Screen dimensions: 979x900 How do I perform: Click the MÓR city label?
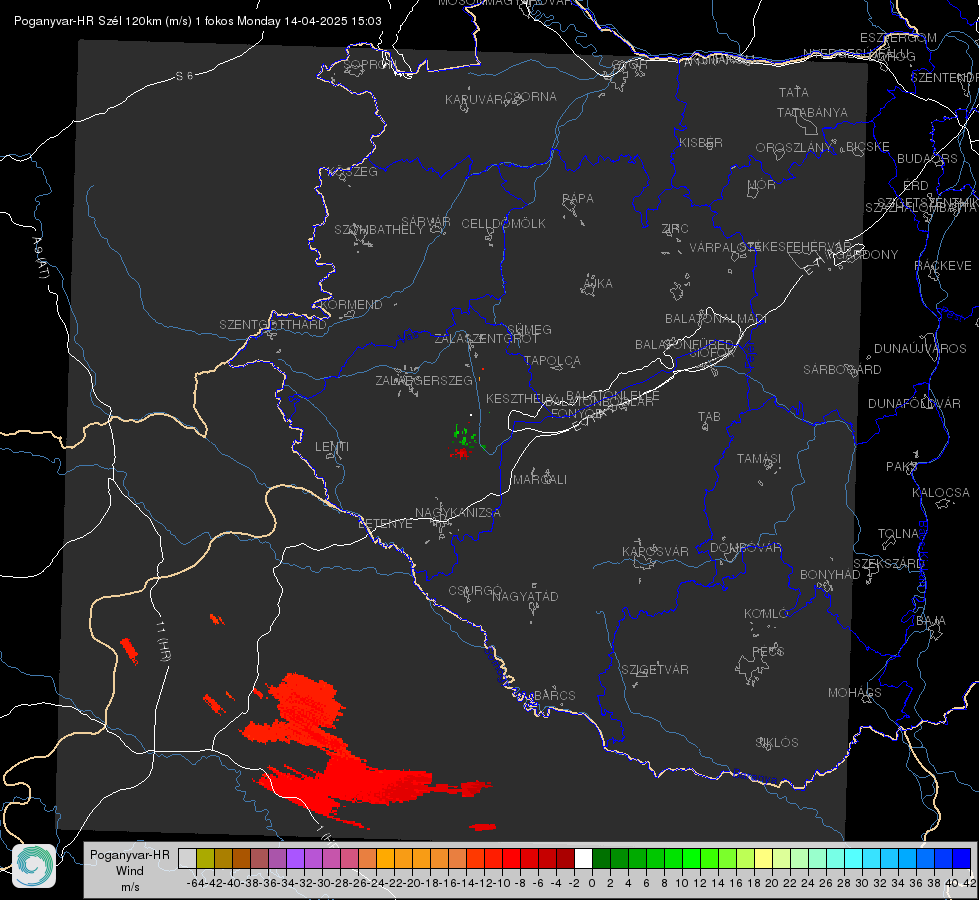762,185
